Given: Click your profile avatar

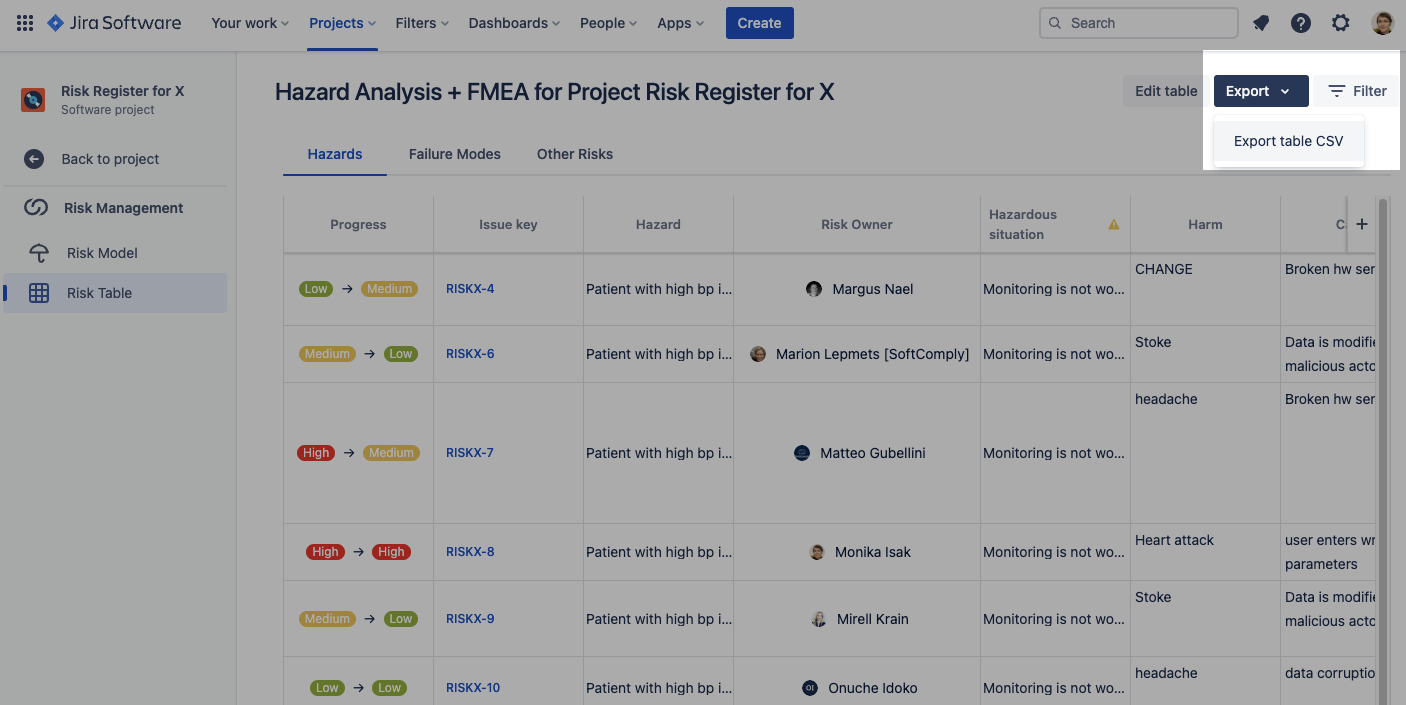Looking at the screenshot, I should pyautogui.click(x=1382, y=22).
